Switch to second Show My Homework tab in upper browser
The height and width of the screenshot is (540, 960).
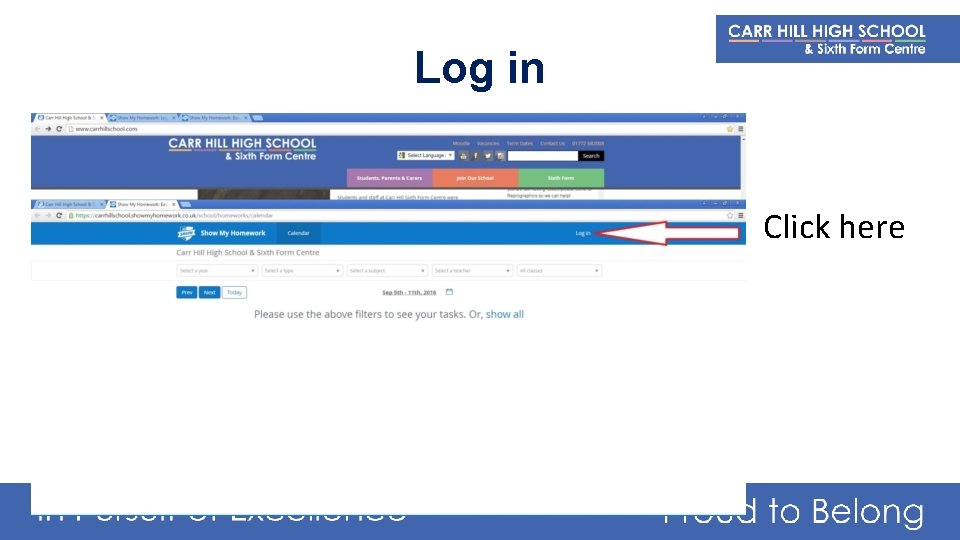(x=142, y=118)
